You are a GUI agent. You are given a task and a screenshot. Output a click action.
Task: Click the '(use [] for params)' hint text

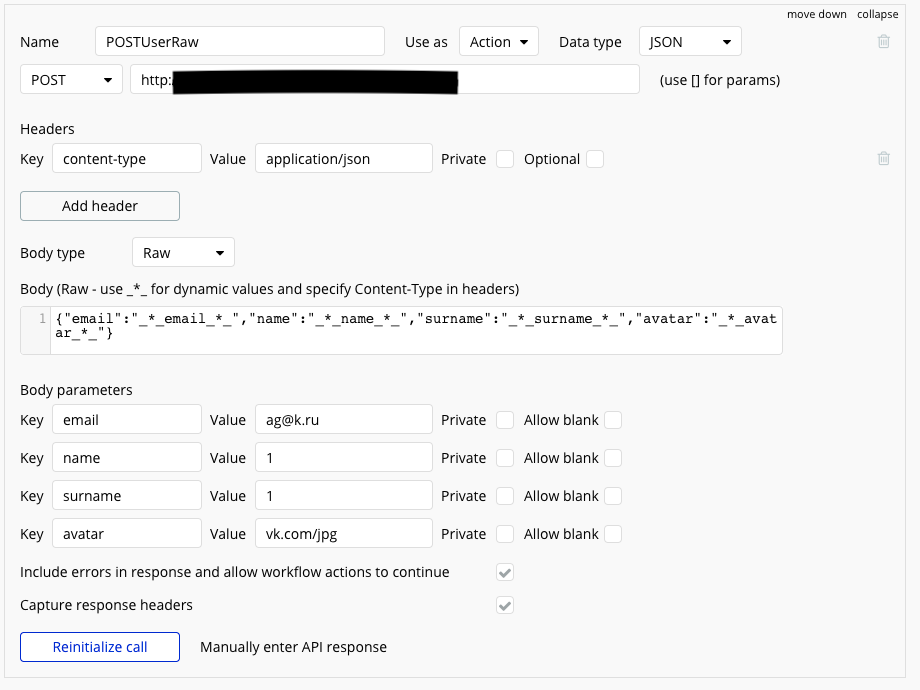coord(720,80)
